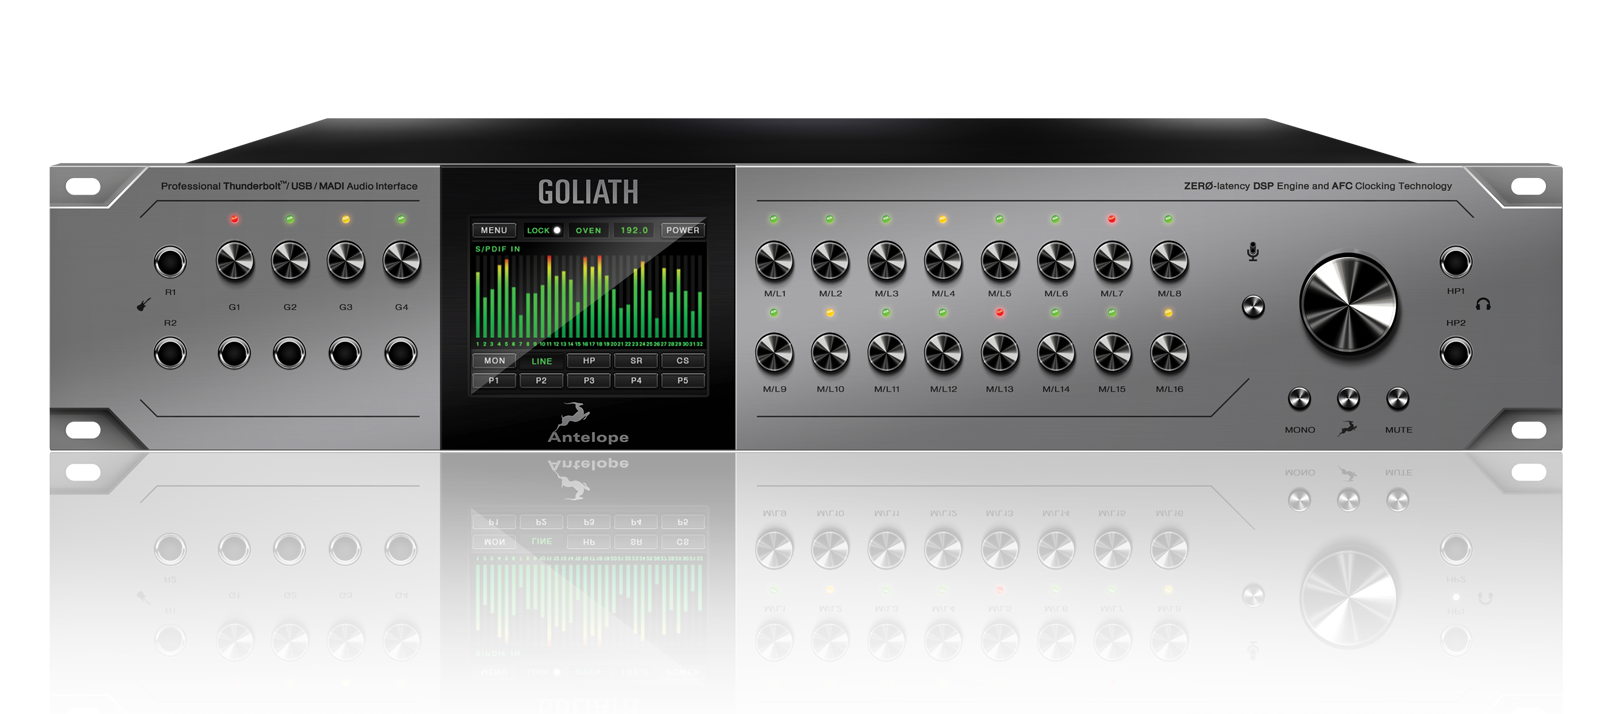Click the red LED above the M/L13 knob
Viewport: 1600px width, 714px height.
[999, 313]
